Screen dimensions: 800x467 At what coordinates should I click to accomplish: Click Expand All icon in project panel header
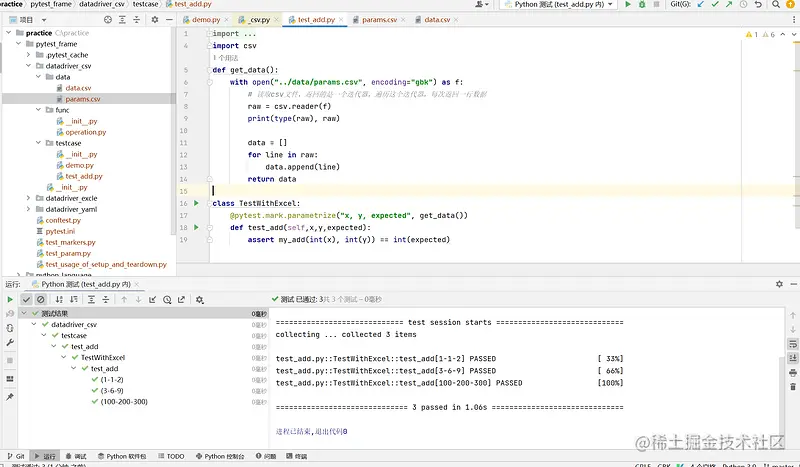click(x=122, y=20)
